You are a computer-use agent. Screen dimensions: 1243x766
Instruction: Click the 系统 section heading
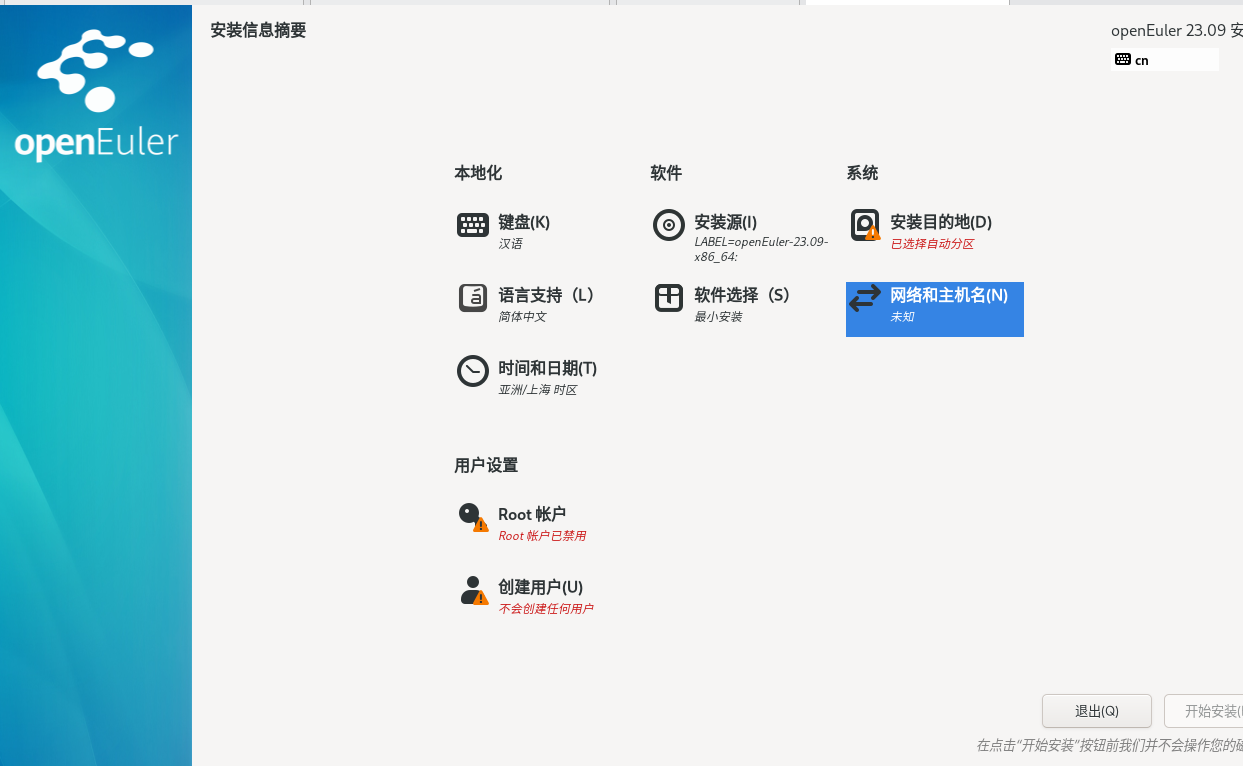pyautogui.click(x=862, y=173)
